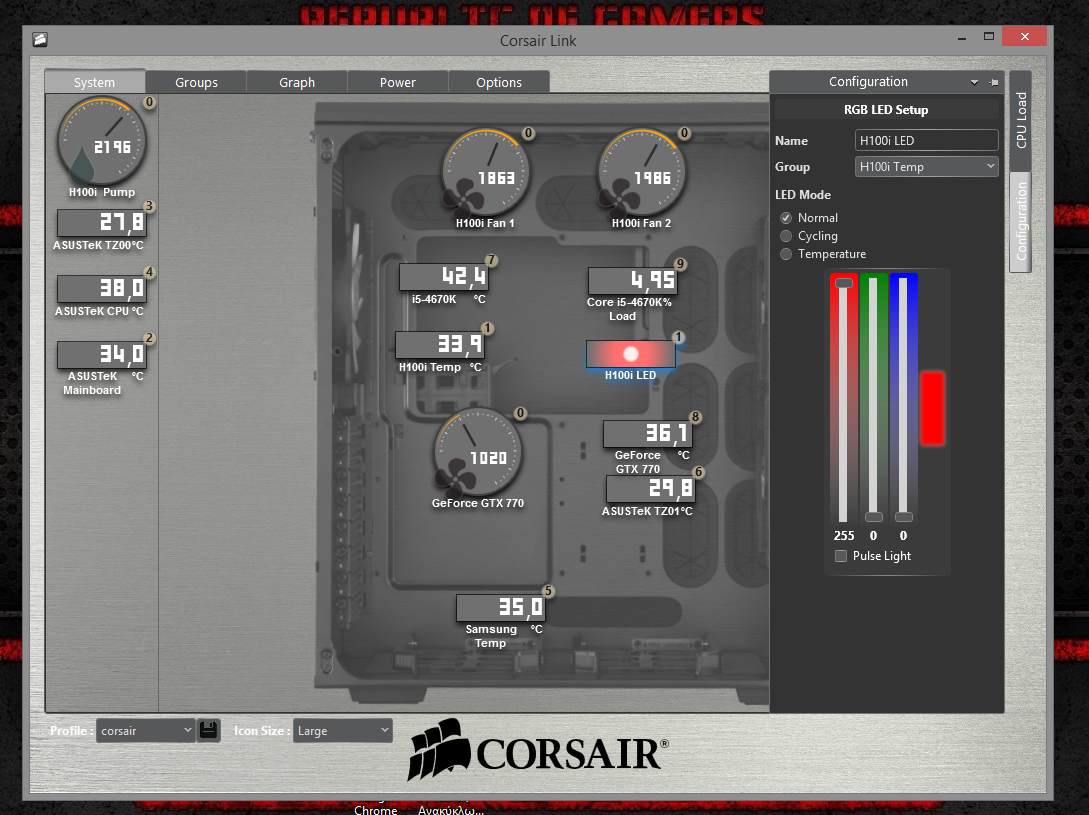Expand the Configuration panel dropdown arrow

click(974, 82)
